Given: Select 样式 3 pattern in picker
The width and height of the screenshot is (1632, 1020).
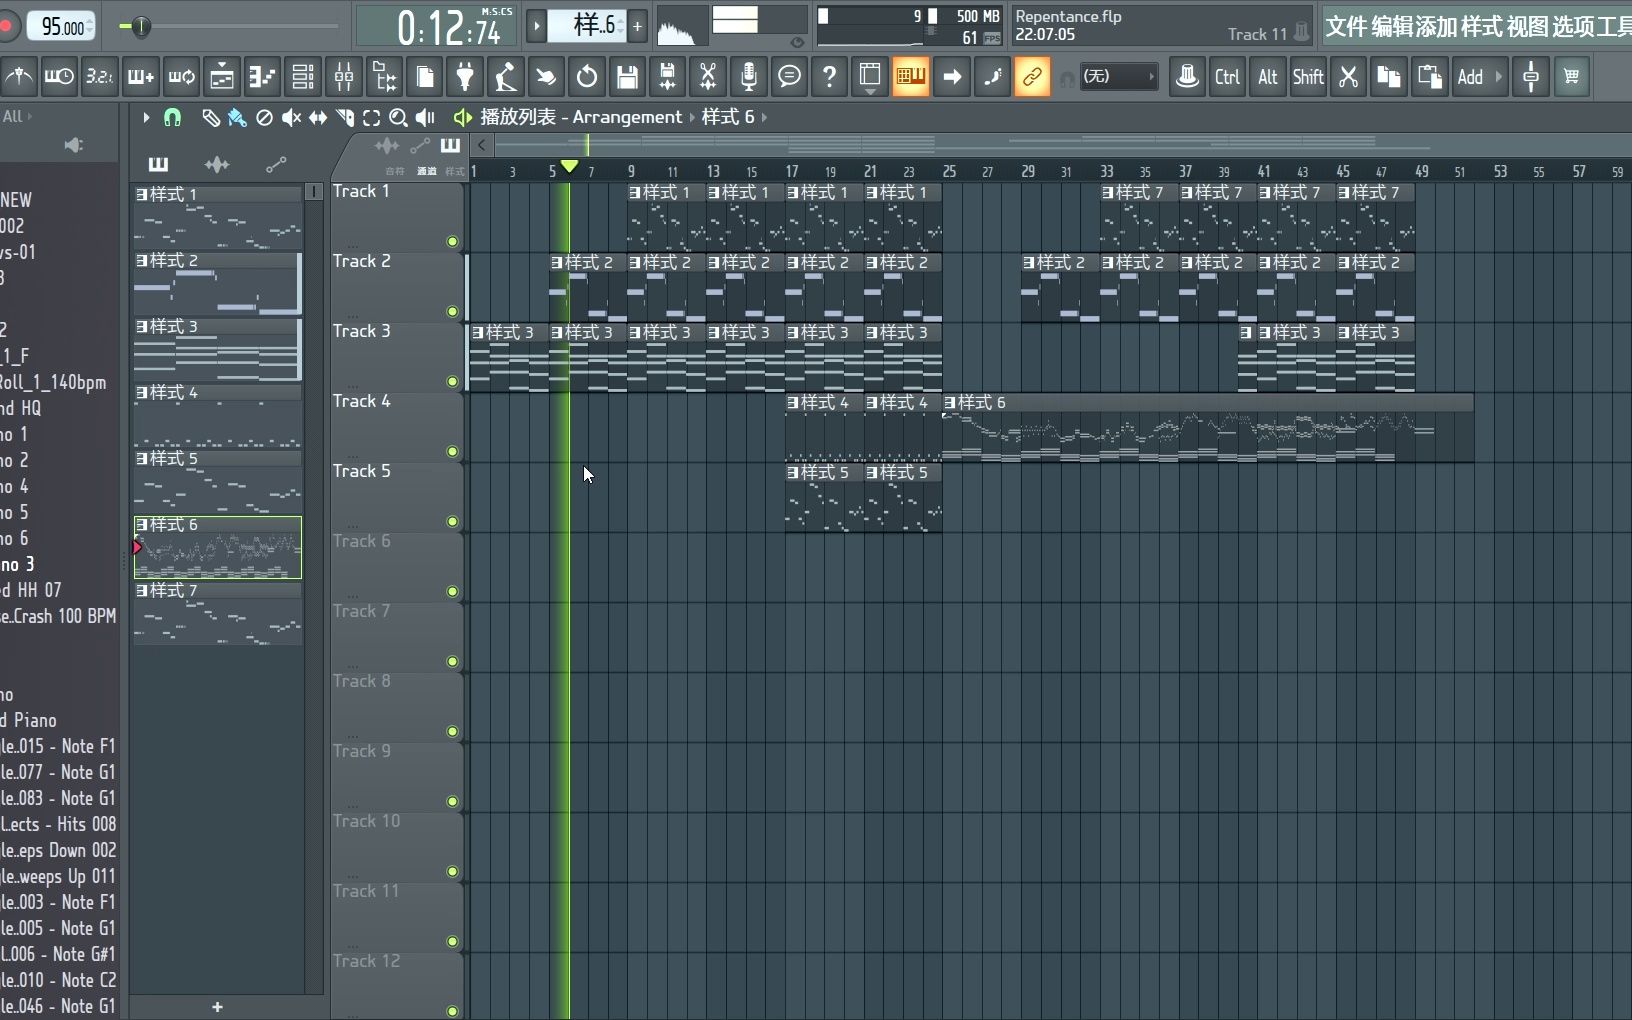Looking at the screenshot, I should coord(218,349).
